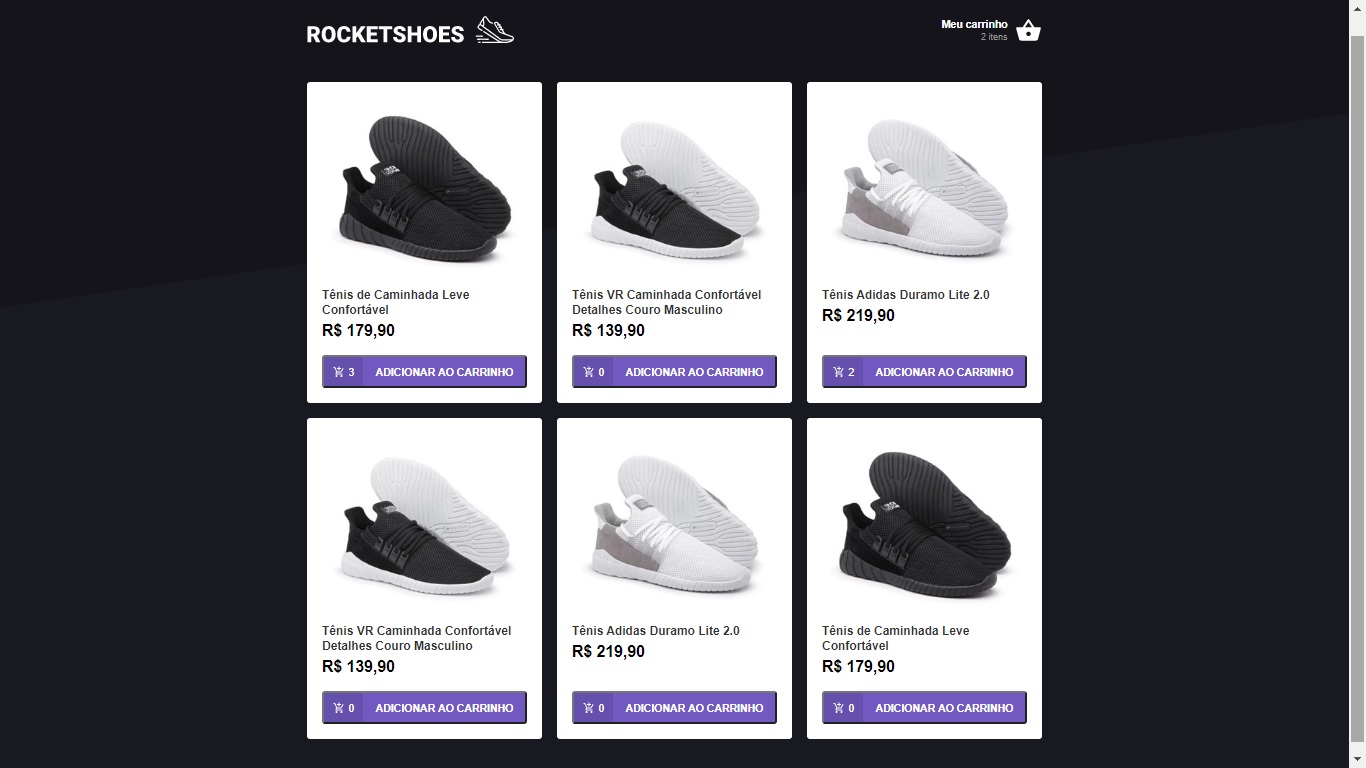The width and height of the screenshot is (1366, 768).
Task: Click the ROCKETSHOES header text
Action: tap(385, 33)
